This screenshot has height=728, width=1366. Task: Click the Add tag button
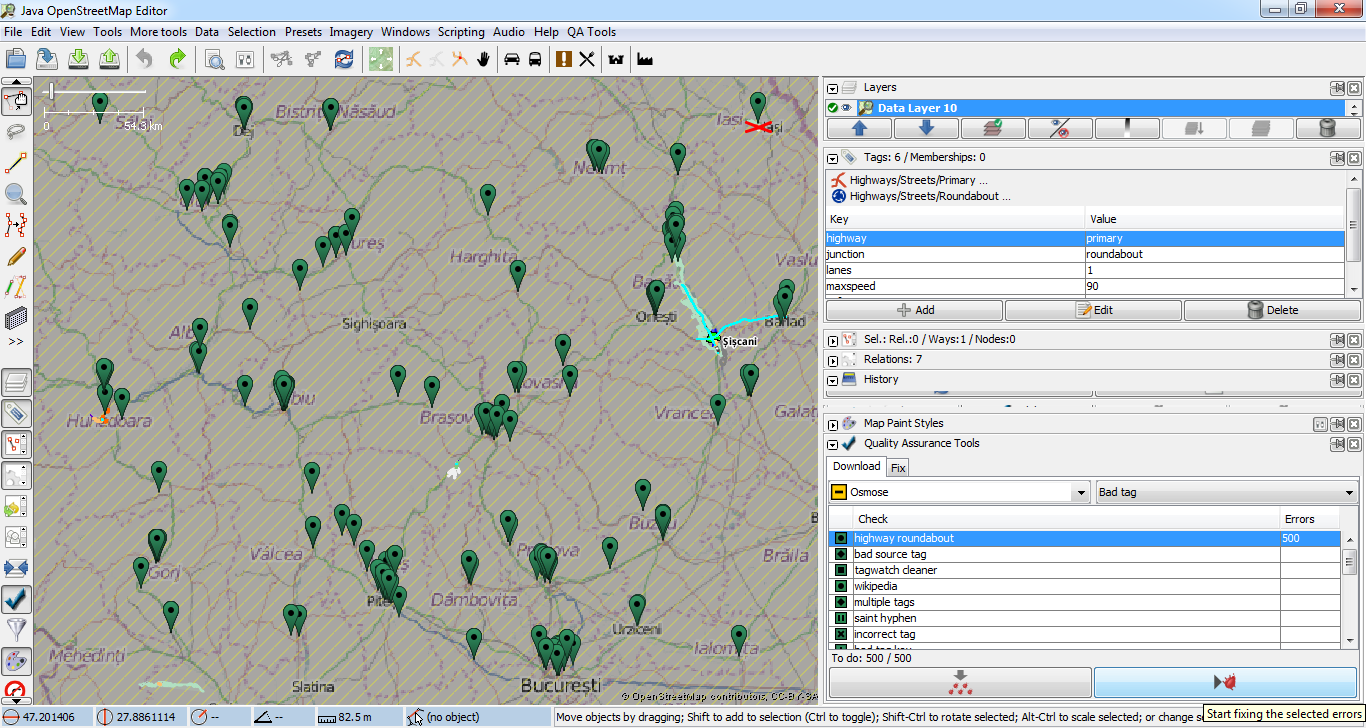coord(915,310)
